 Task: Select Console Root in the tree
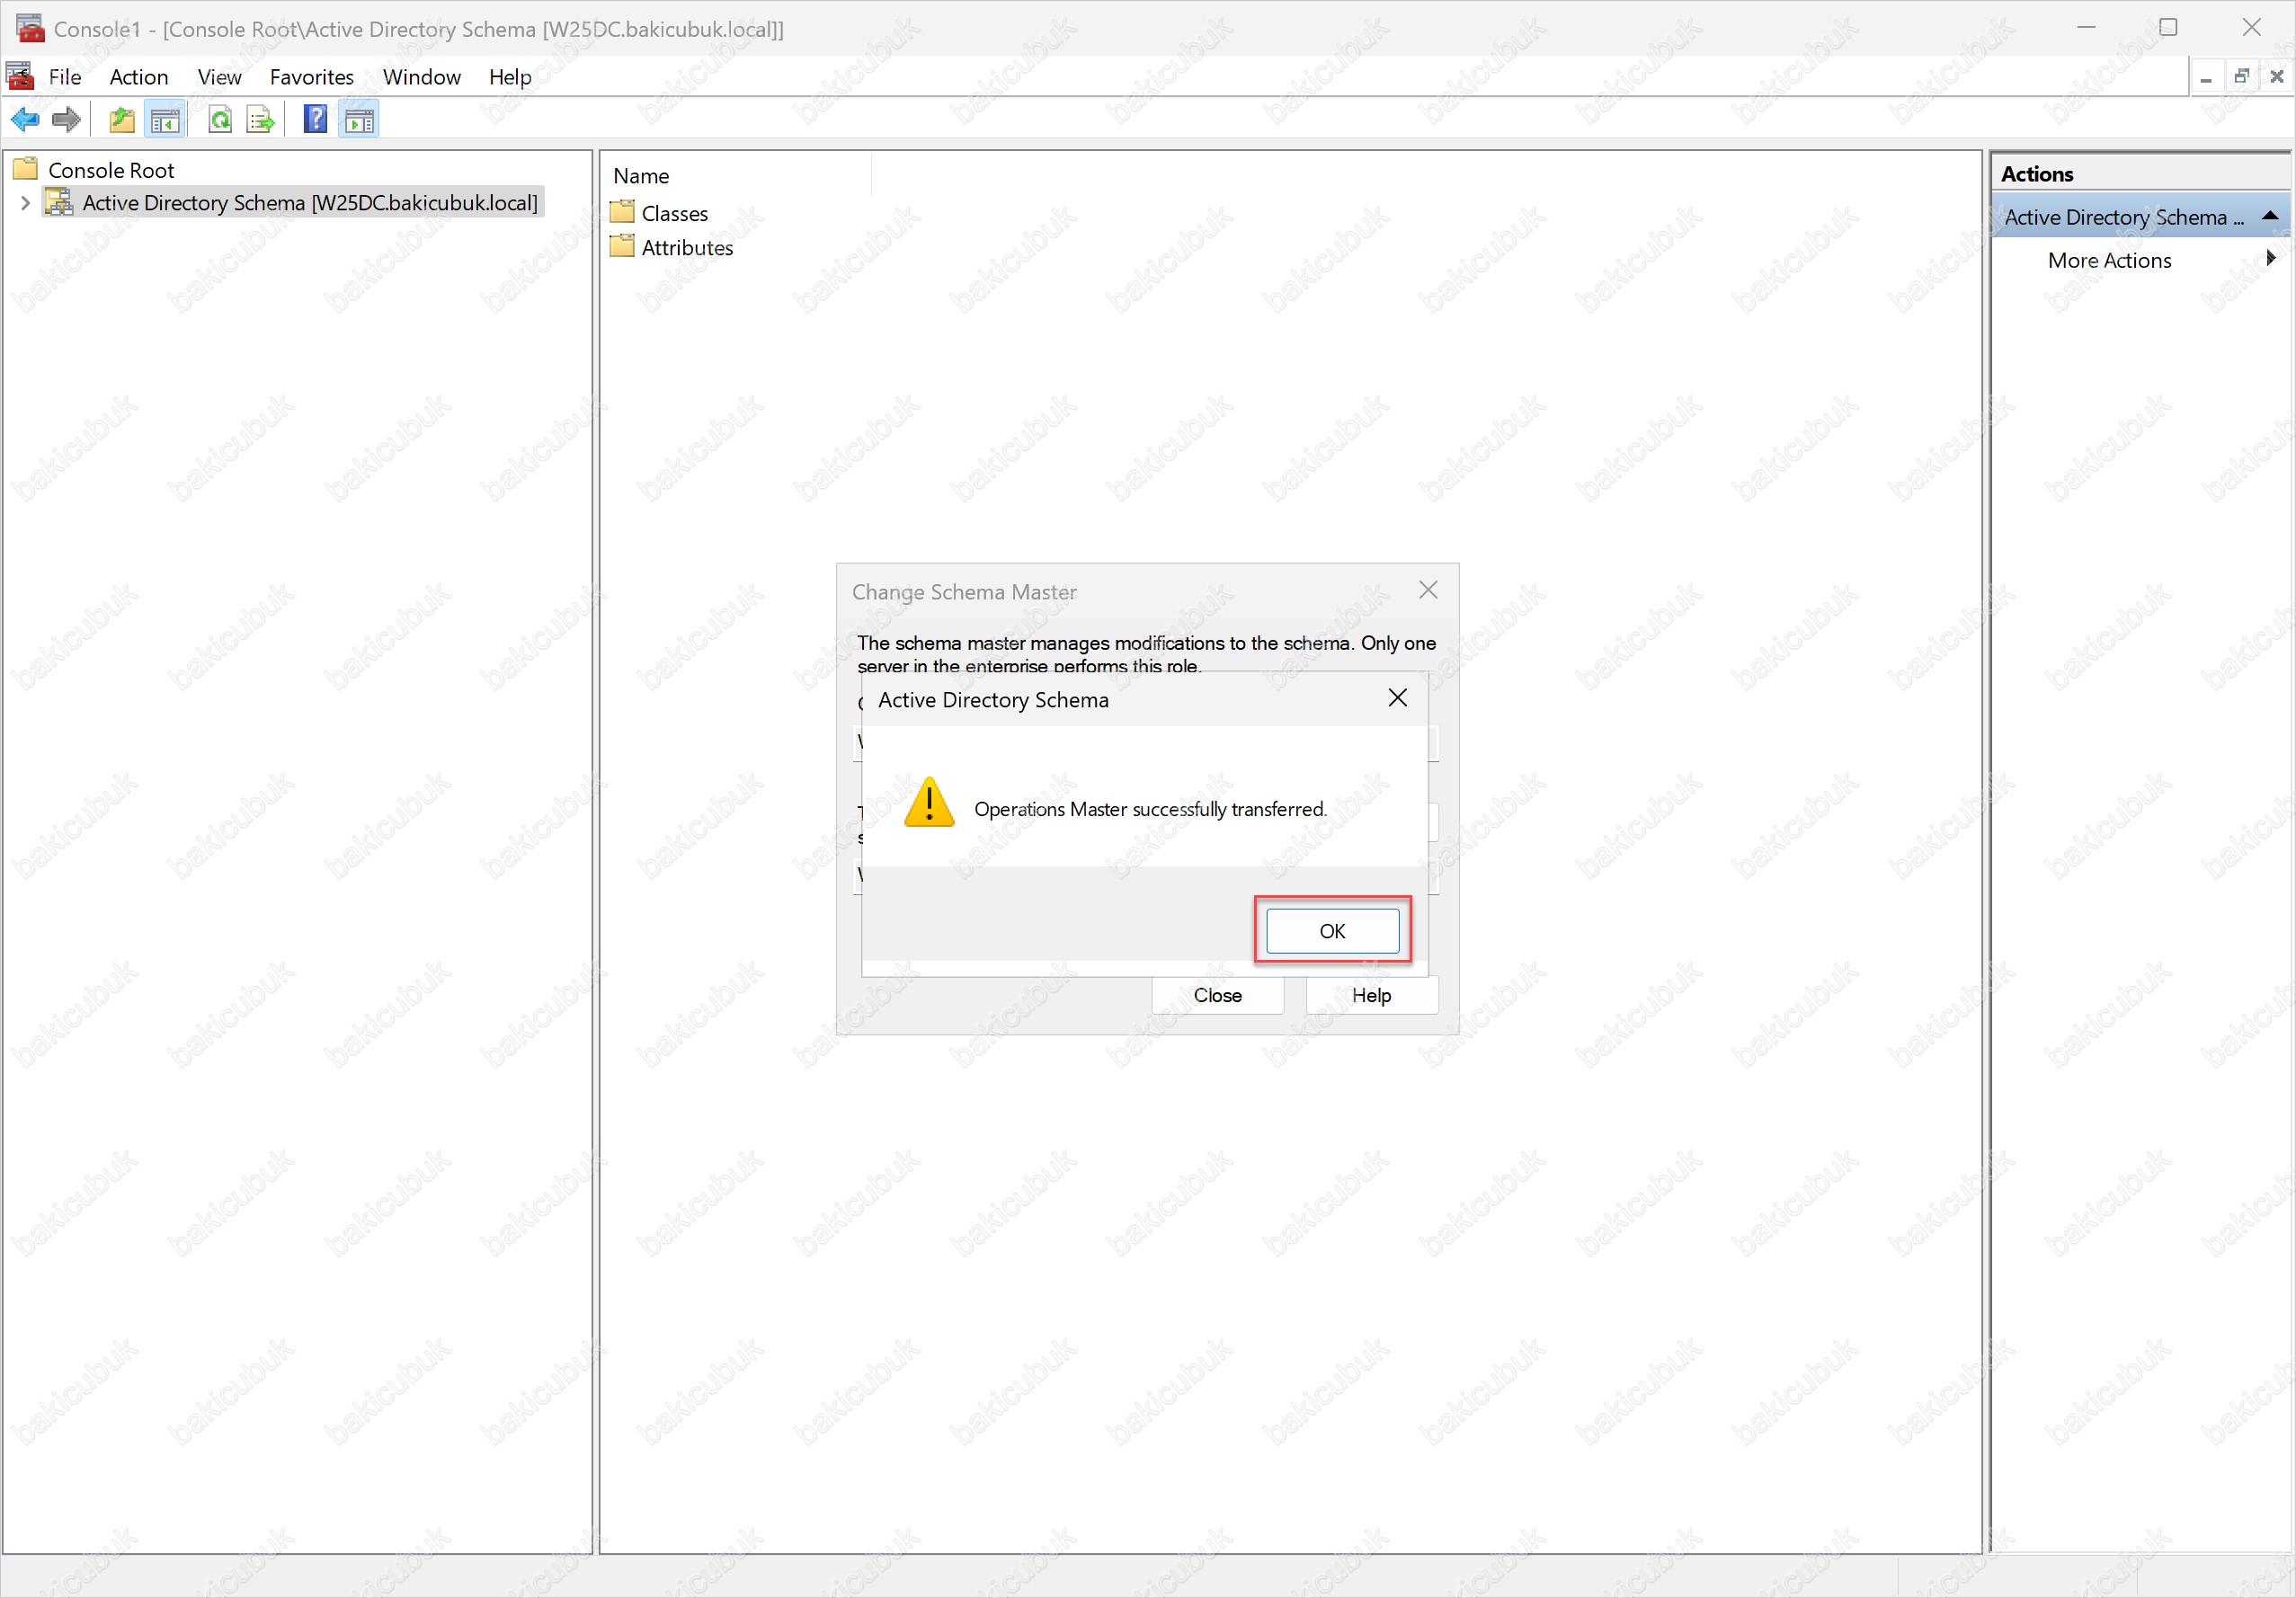point(111,170)
